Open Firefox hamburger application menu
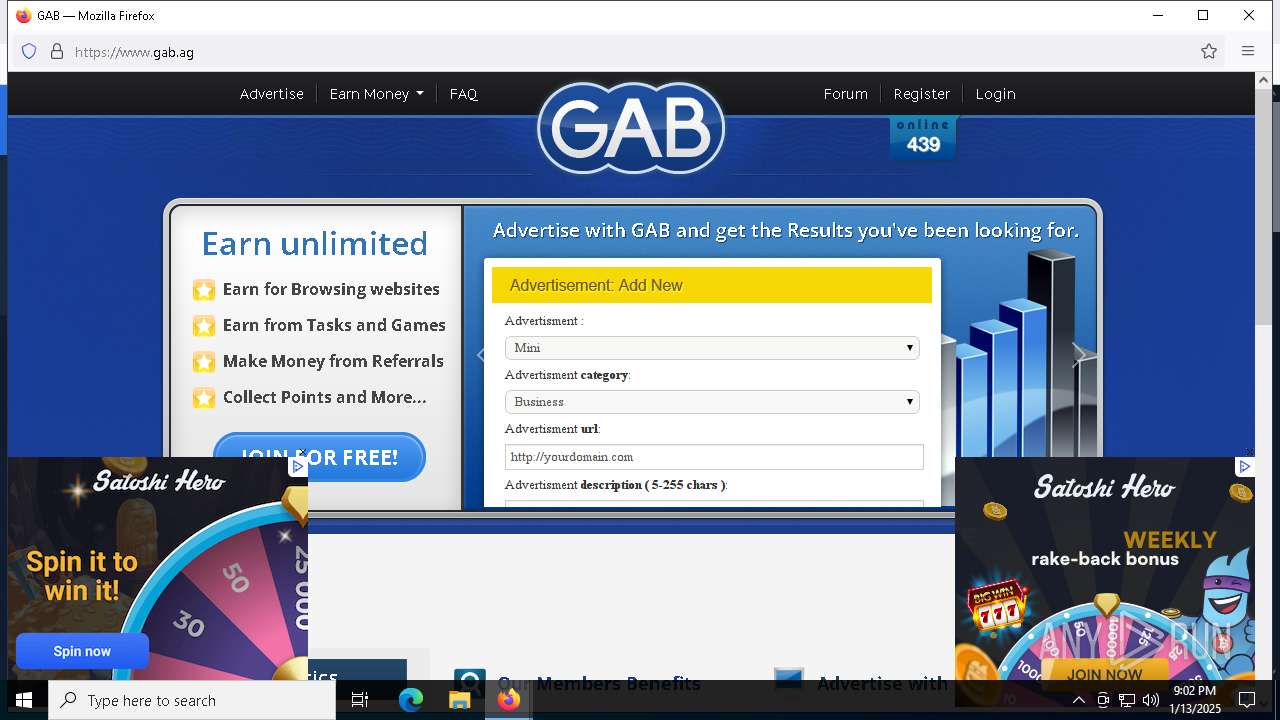The height and width of the screenshot is (720, 1280). 1248,51
